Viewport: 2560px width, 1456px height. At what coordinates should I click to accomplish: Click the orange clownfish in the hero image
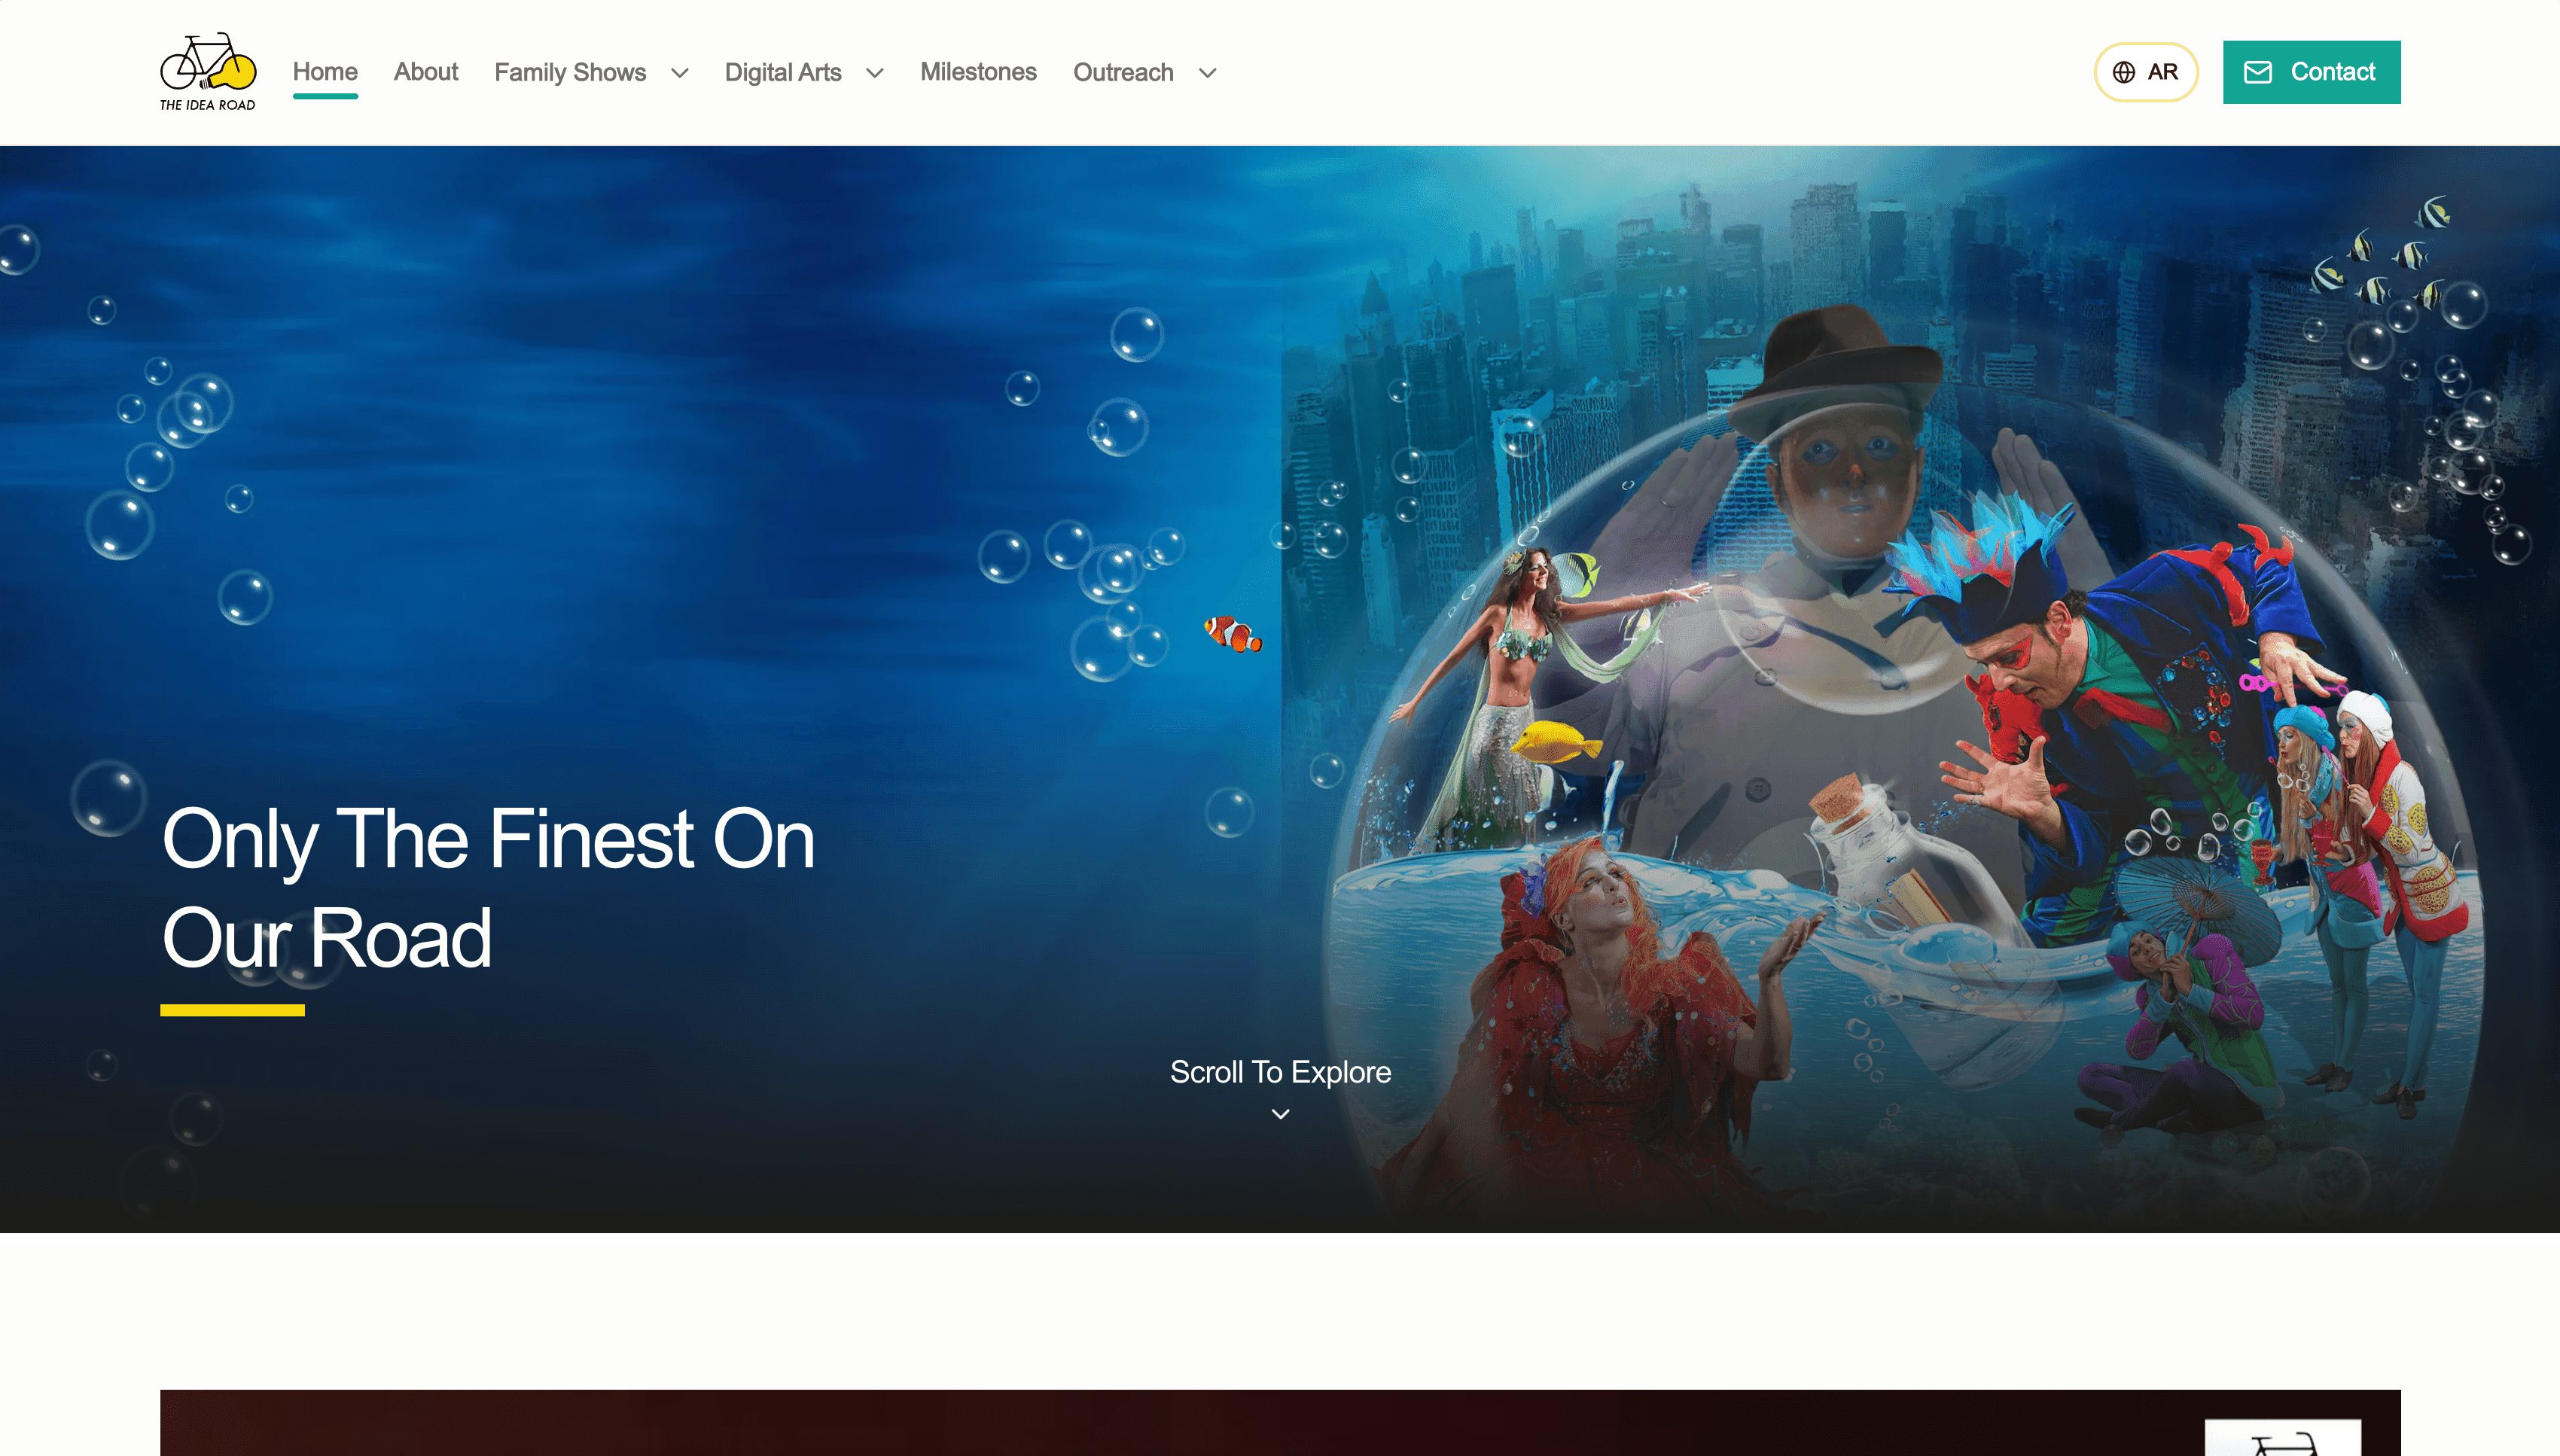coord(1233,634)
